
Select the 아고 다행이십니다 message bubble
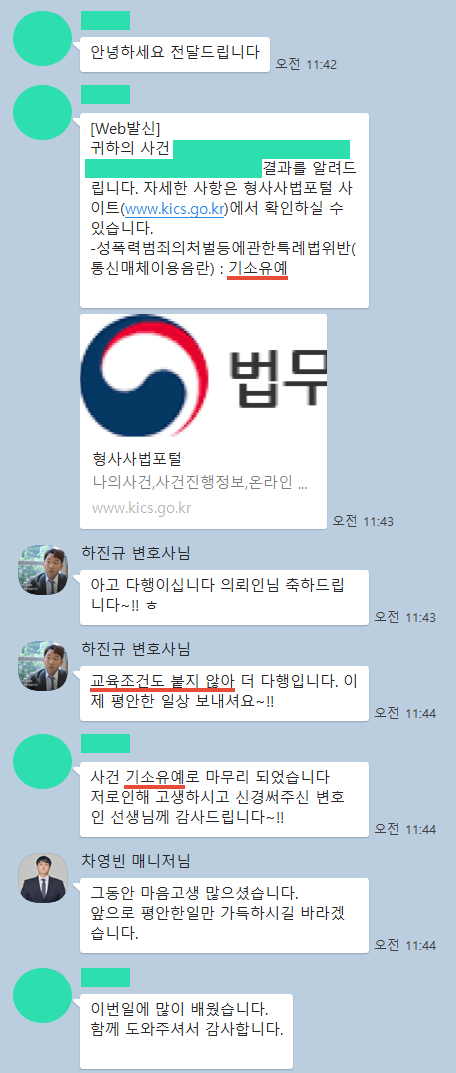[x=225, y=597]
